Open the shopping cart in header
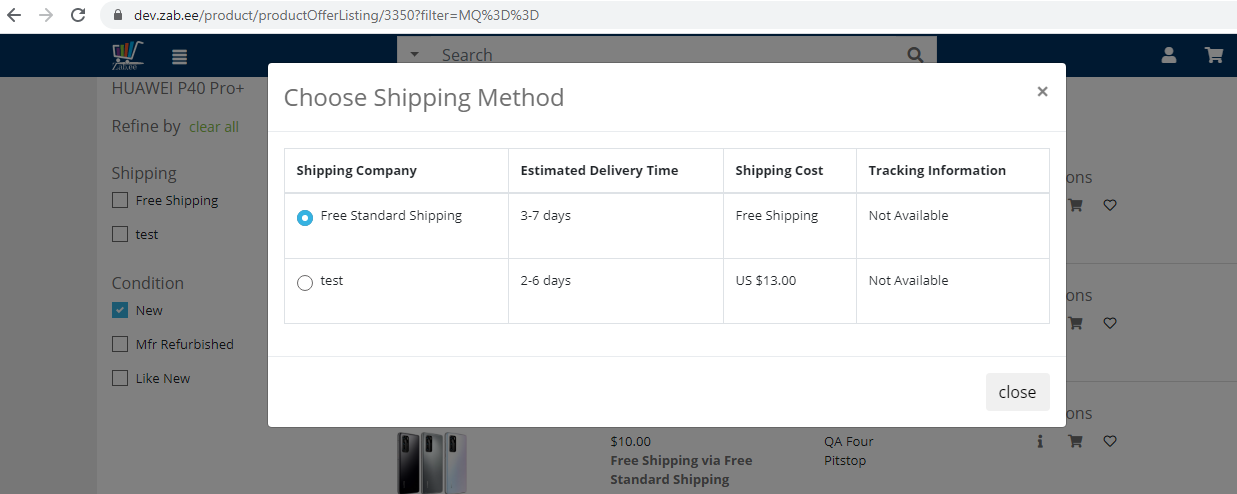This screenshot has height=494, width=1237. 1214,55
